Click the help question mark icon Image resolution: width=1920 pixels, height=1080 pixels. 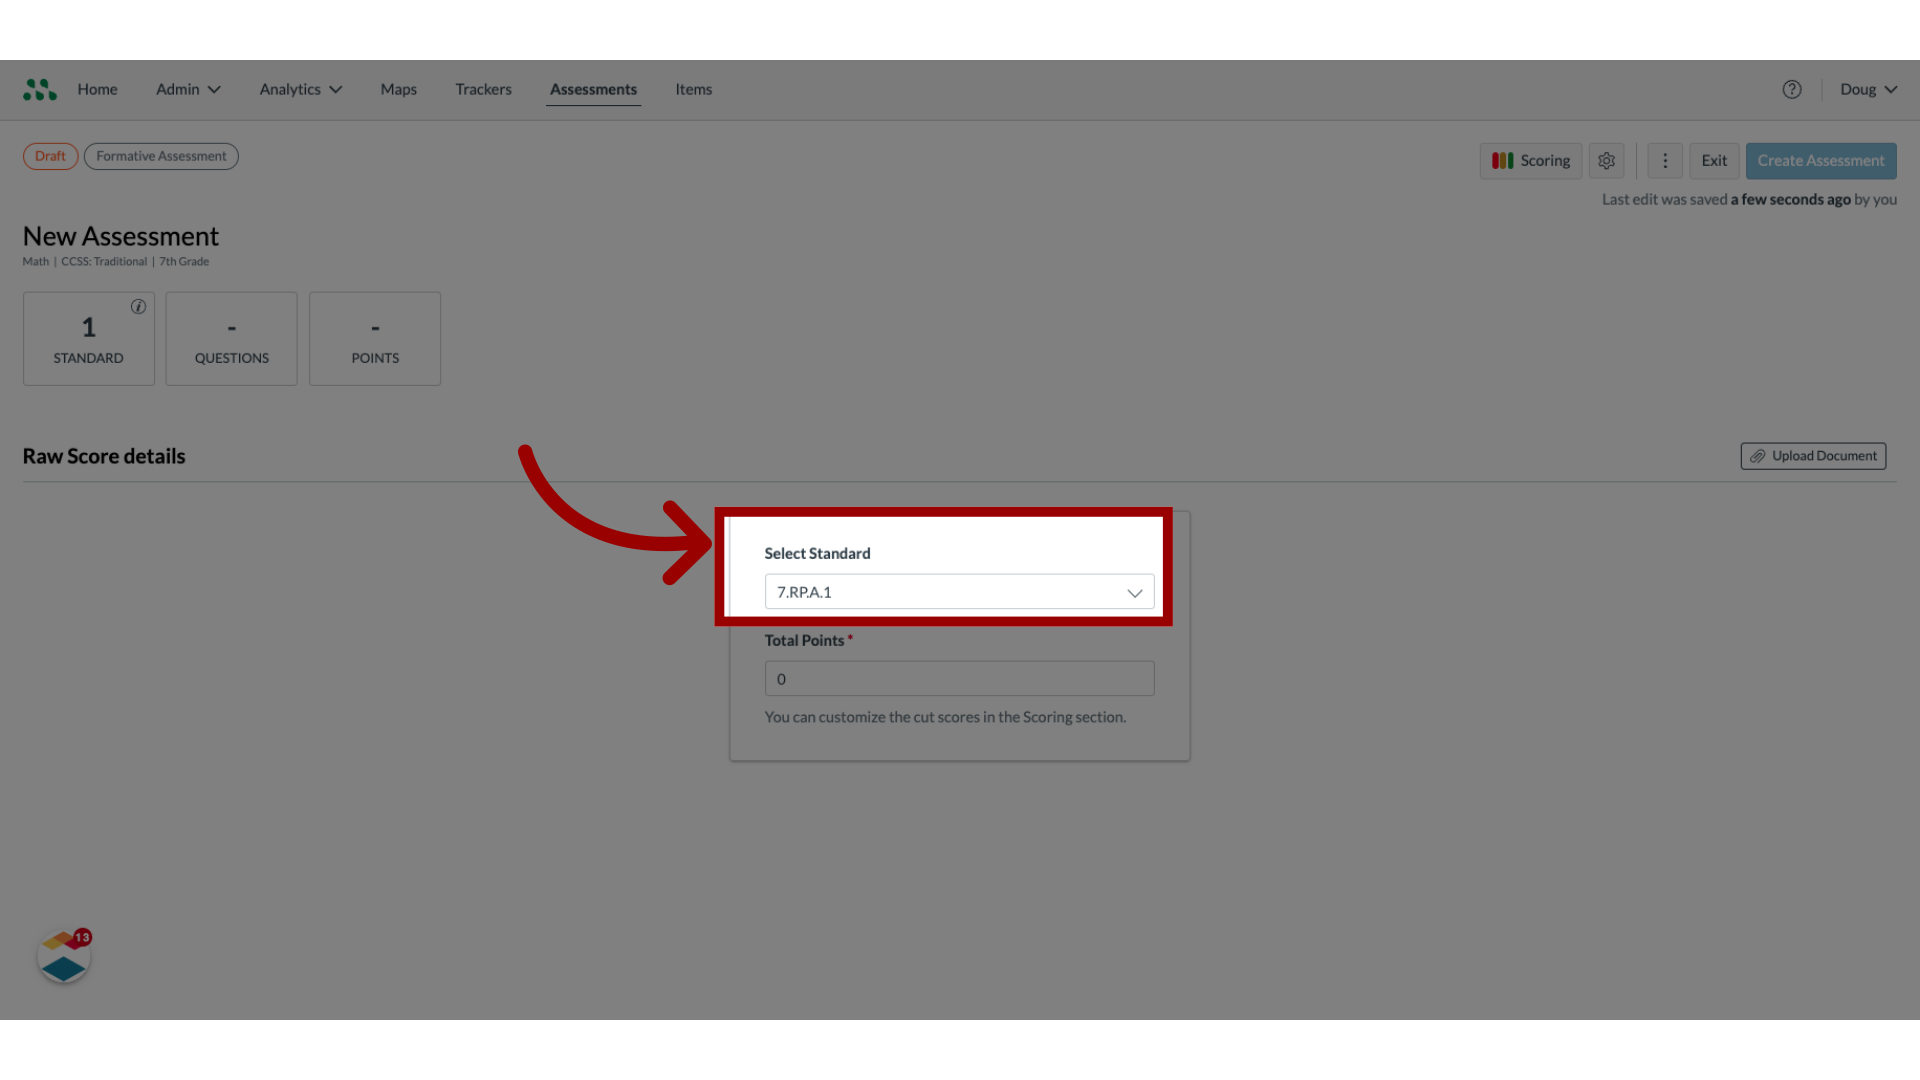pyautogui.click(x=1792, y=88)
